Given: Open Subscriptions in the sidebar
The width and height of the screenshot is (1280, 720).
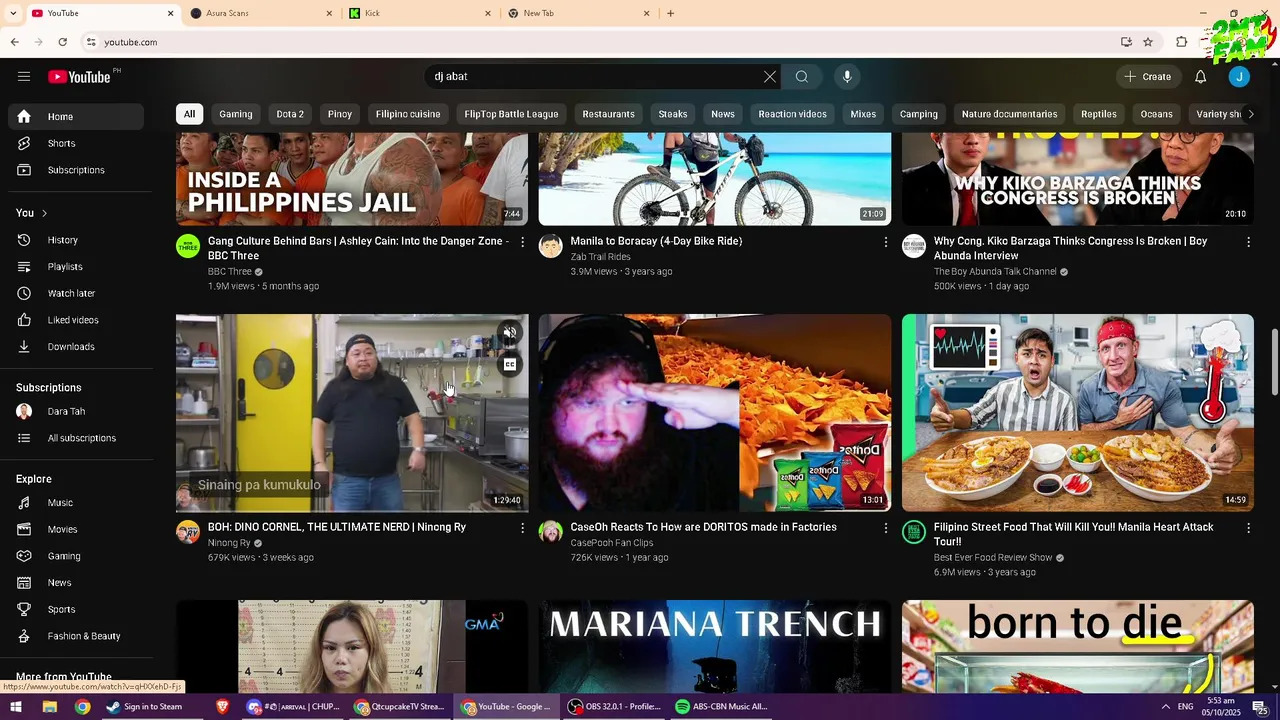Looking at the screenshot, I should click(76, 170).
